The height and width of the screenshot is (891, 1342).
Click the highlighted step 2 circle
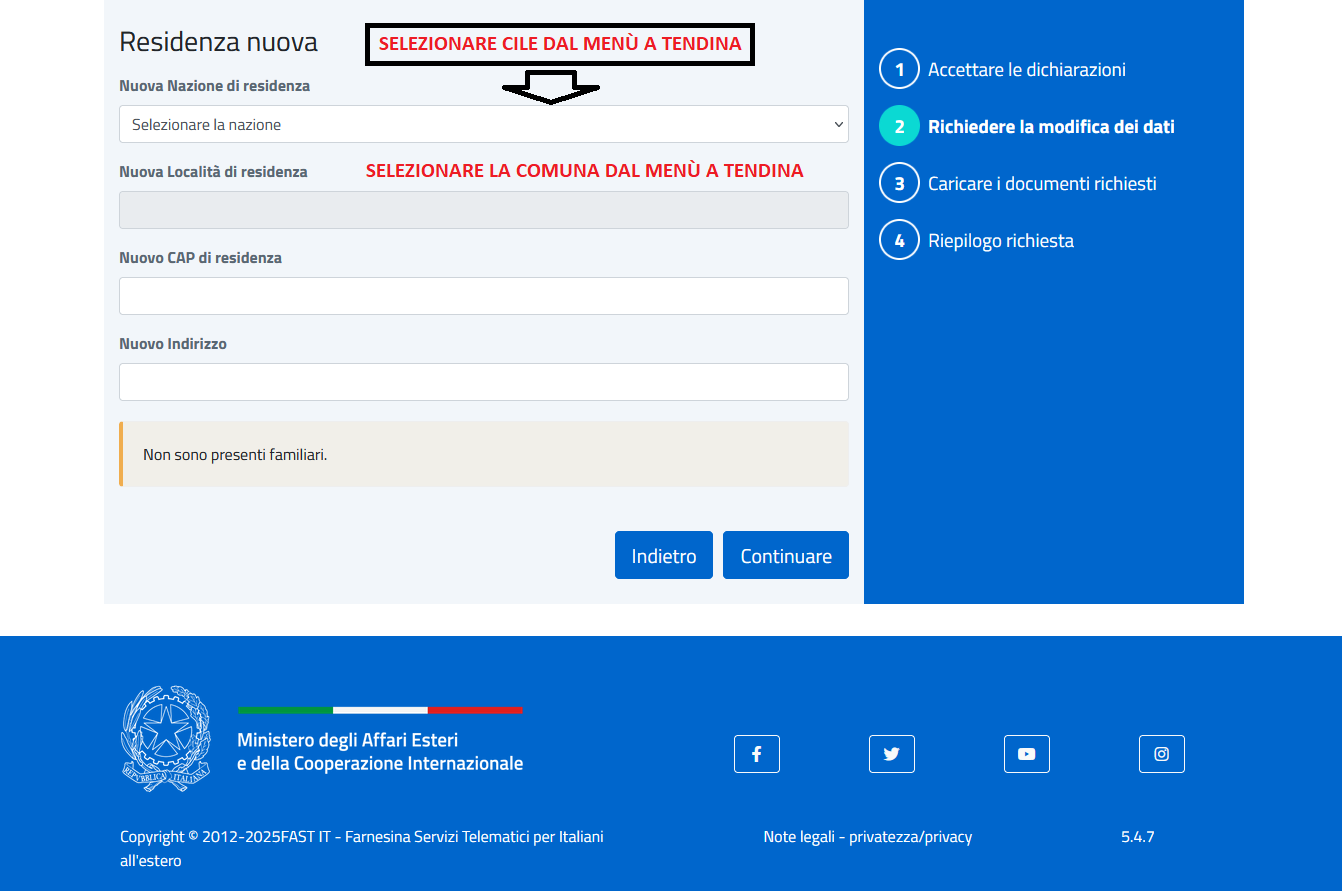pos(898,127)
